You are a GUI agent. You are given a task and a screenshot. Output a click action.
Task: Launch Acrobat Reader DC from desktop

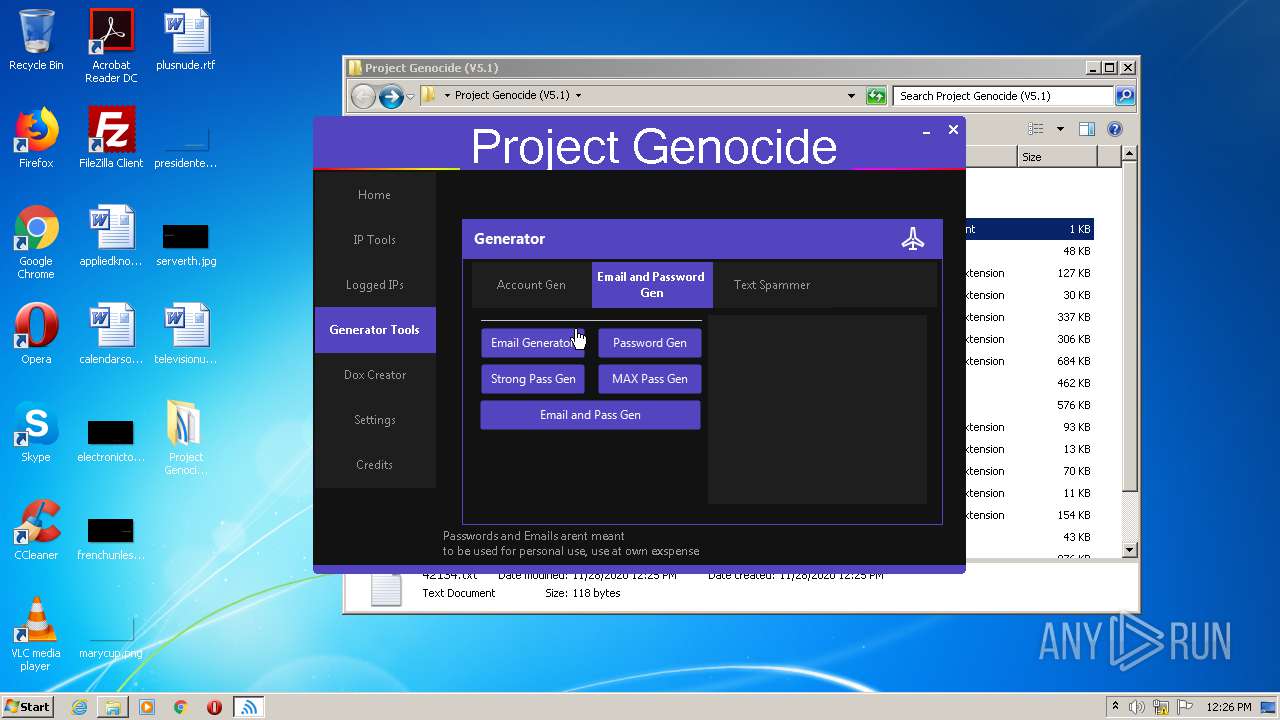coord(111,46)
